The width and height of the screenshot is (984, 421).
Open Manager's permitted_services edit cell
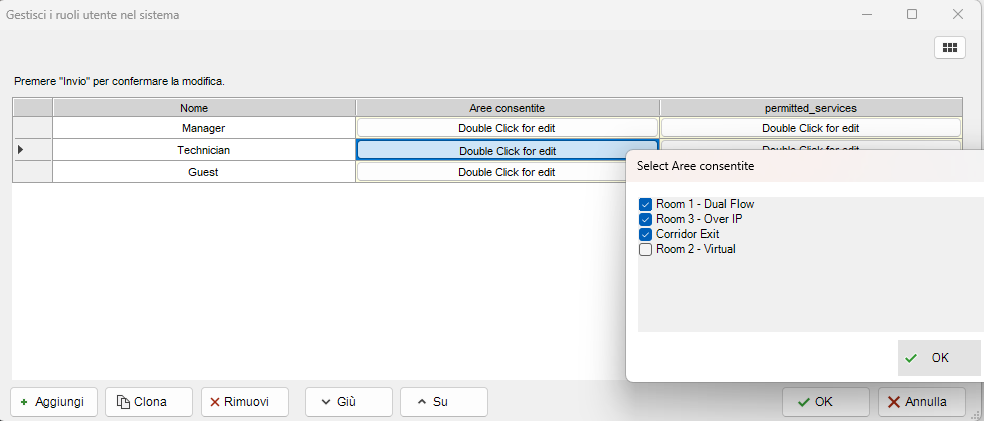(810, 128)
